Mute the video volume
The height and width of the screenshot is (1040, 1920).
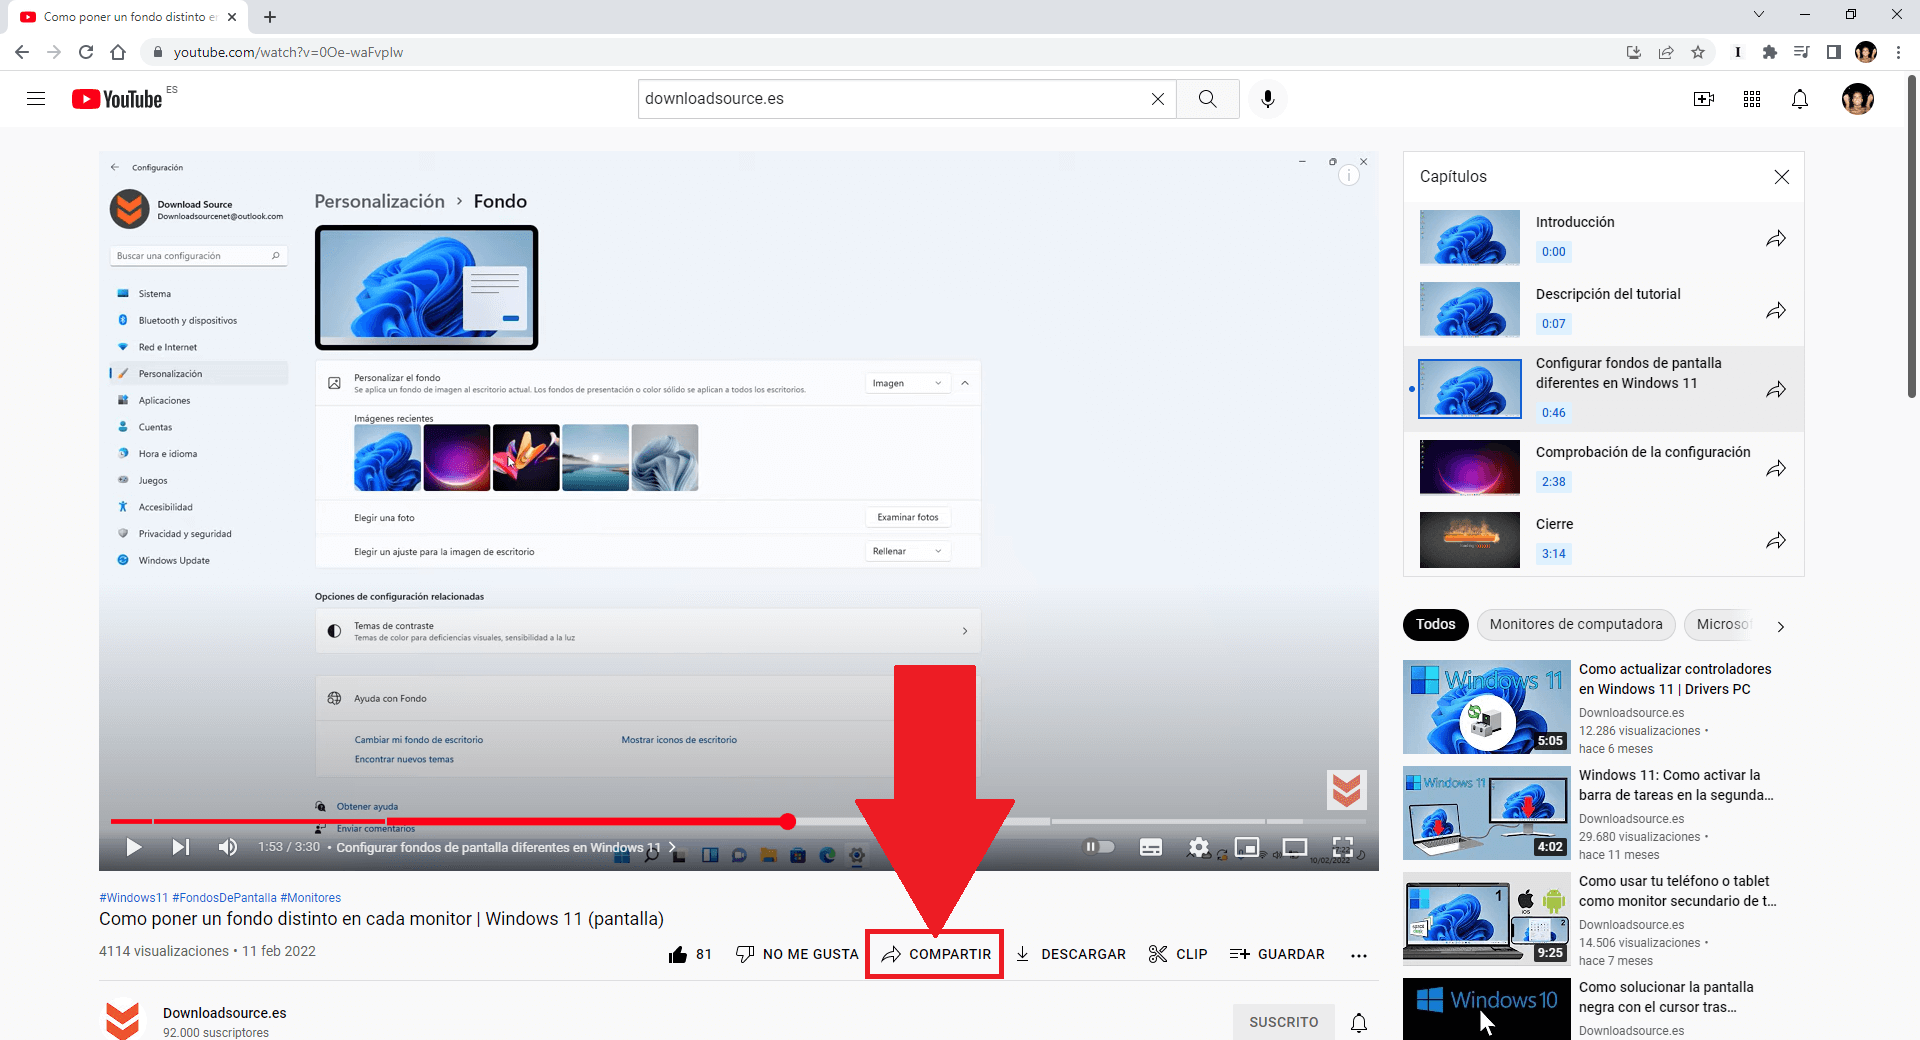click(228, 847)
